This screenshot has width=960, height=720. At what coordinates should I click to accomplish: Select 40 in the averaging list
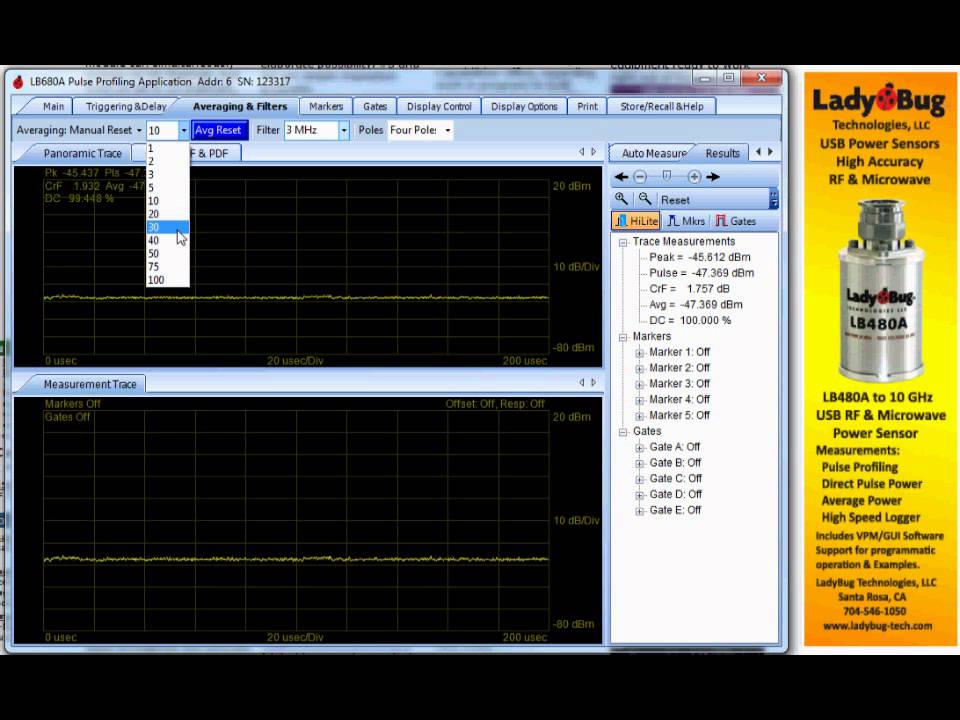point(168,241)
